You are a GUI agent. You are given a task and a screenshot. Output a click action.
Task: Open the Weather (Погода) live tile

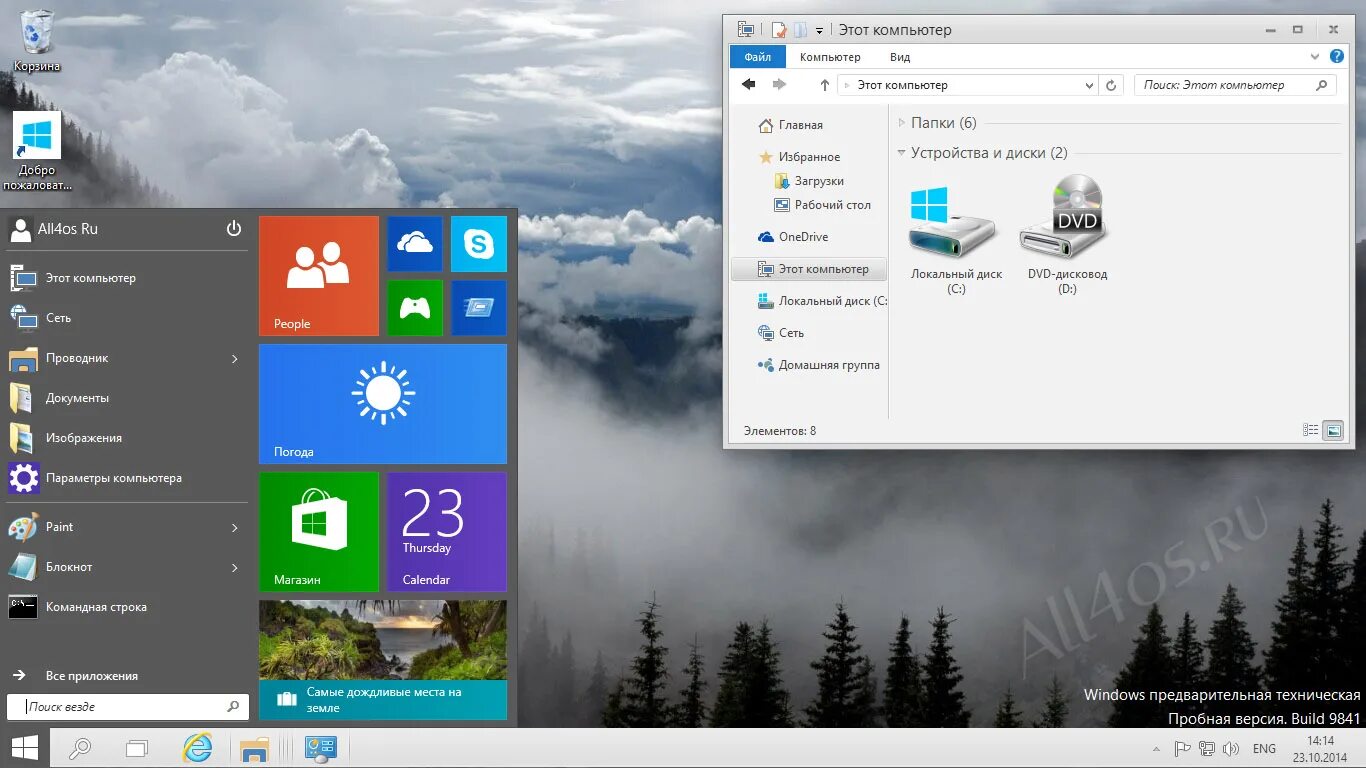[x=382, y=404]
